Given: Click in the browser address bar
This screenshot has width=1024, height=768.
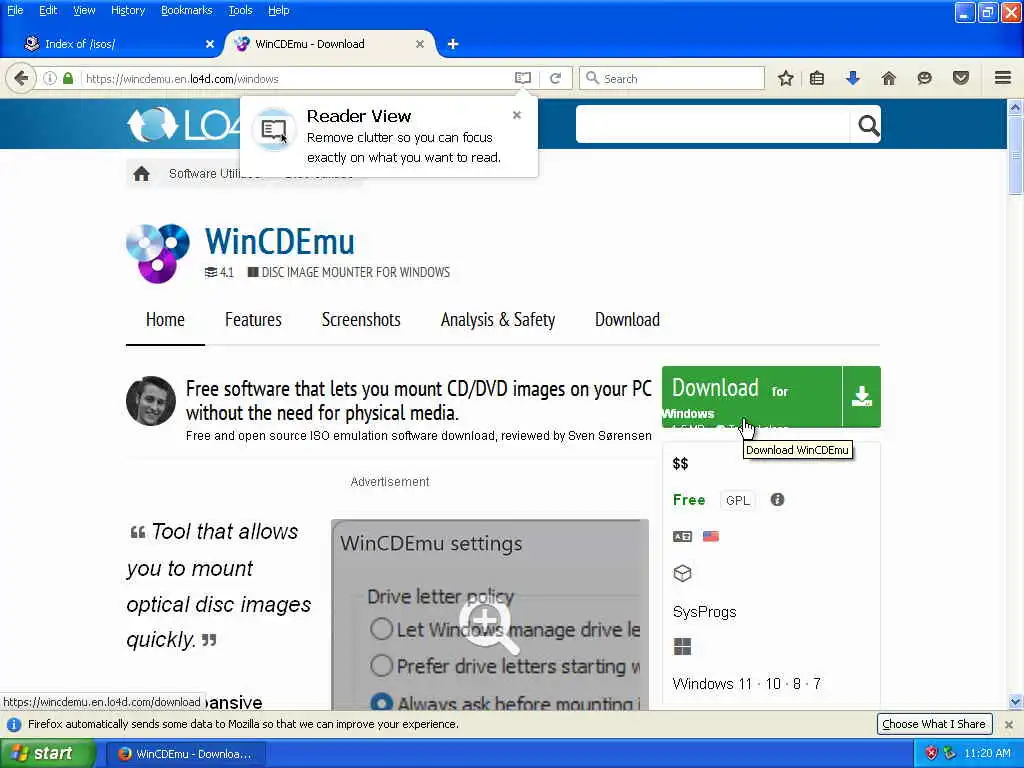Looking at the screenshot, I should click(297, 78).
